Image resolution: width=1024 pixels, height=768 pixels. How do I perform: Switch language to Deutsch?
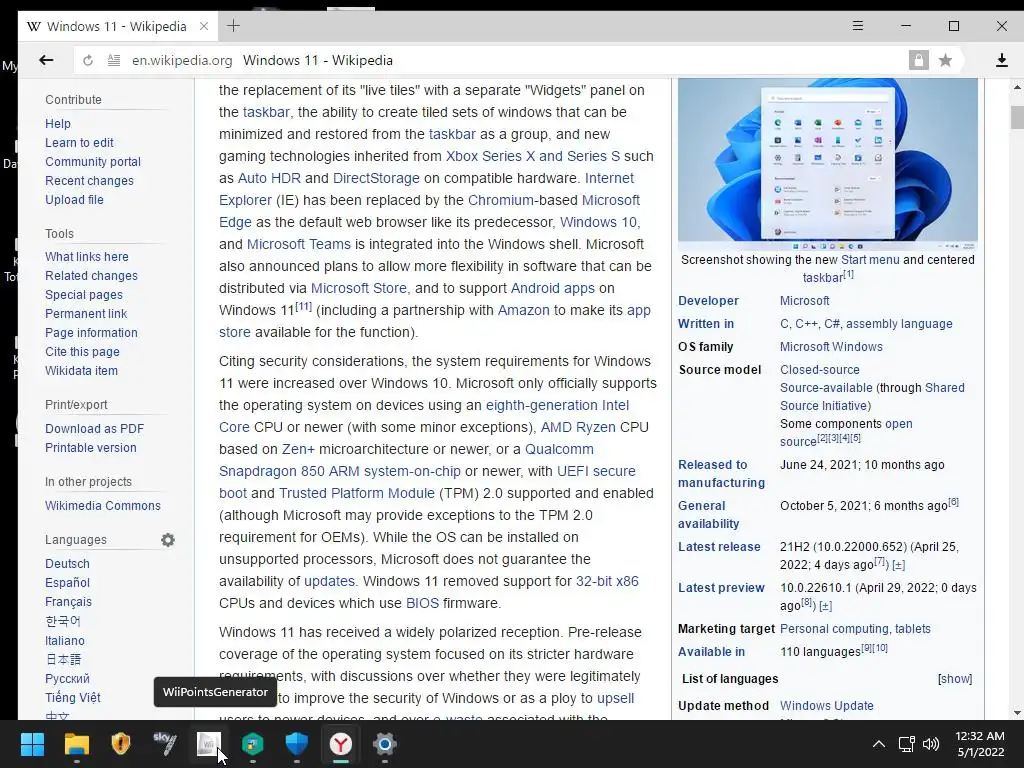(x=67, y=564)
